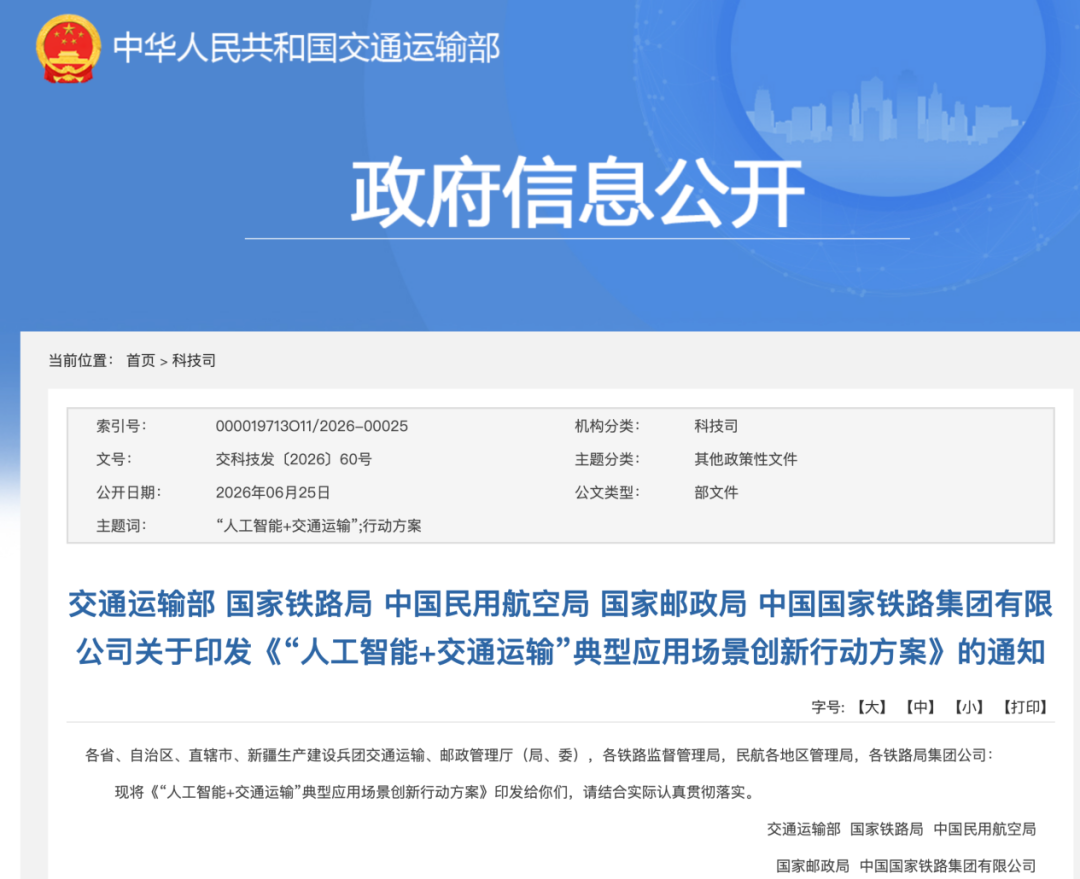Click the 打印 print button
Screen dimensions: 1080x879
point(1025,707)
